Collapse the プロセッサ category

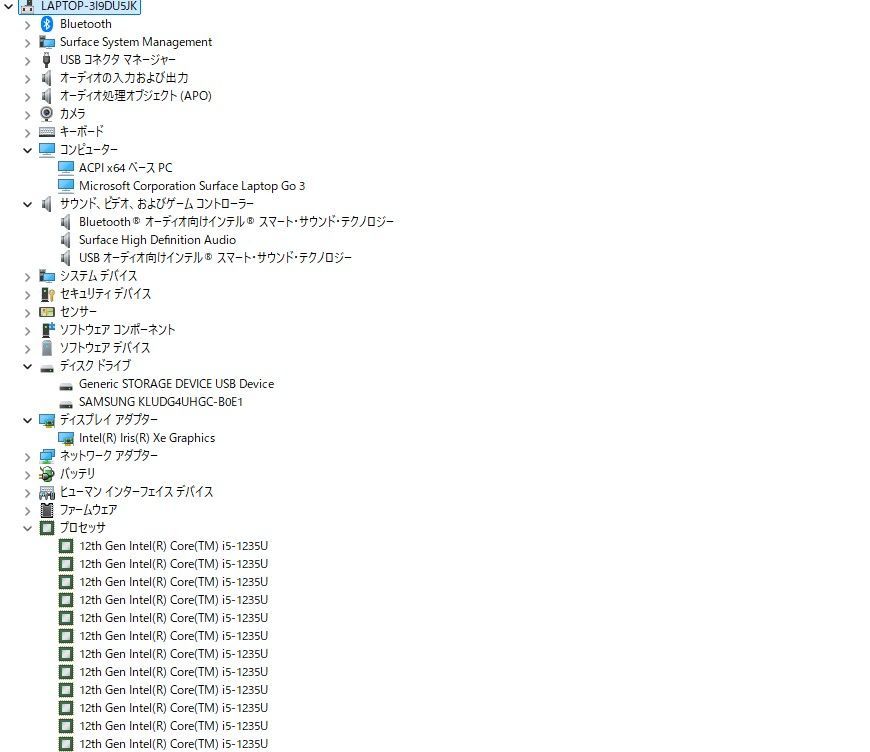point(27,527)
